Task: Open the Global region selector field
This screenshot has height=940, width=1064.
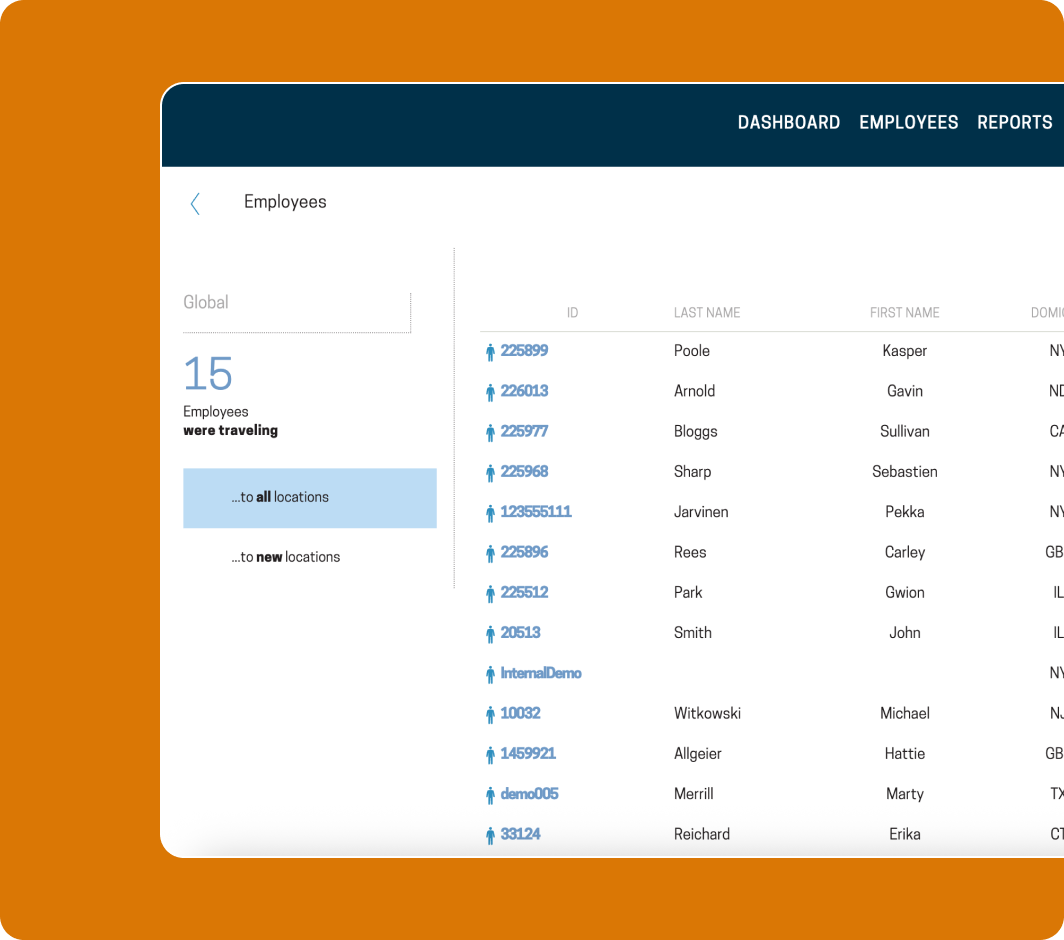Action: tap(297, 312)
